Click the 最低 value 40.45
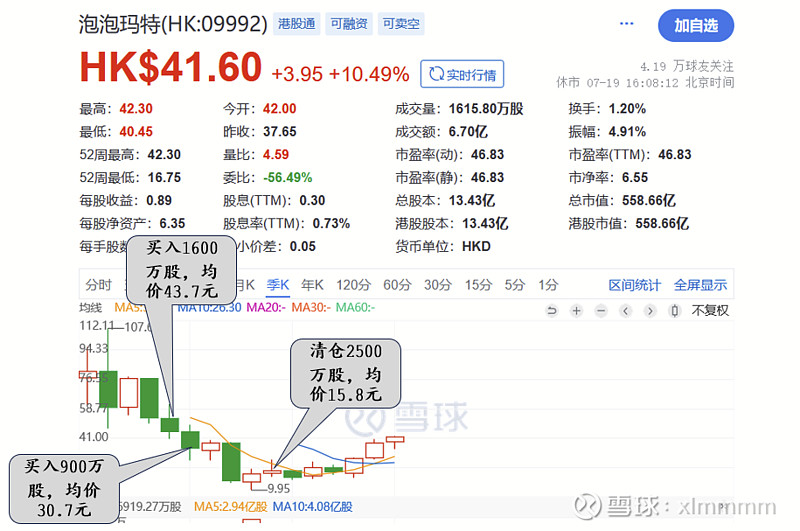The width and height of the screenshot is (800, 531). click(x=136, y=132)
